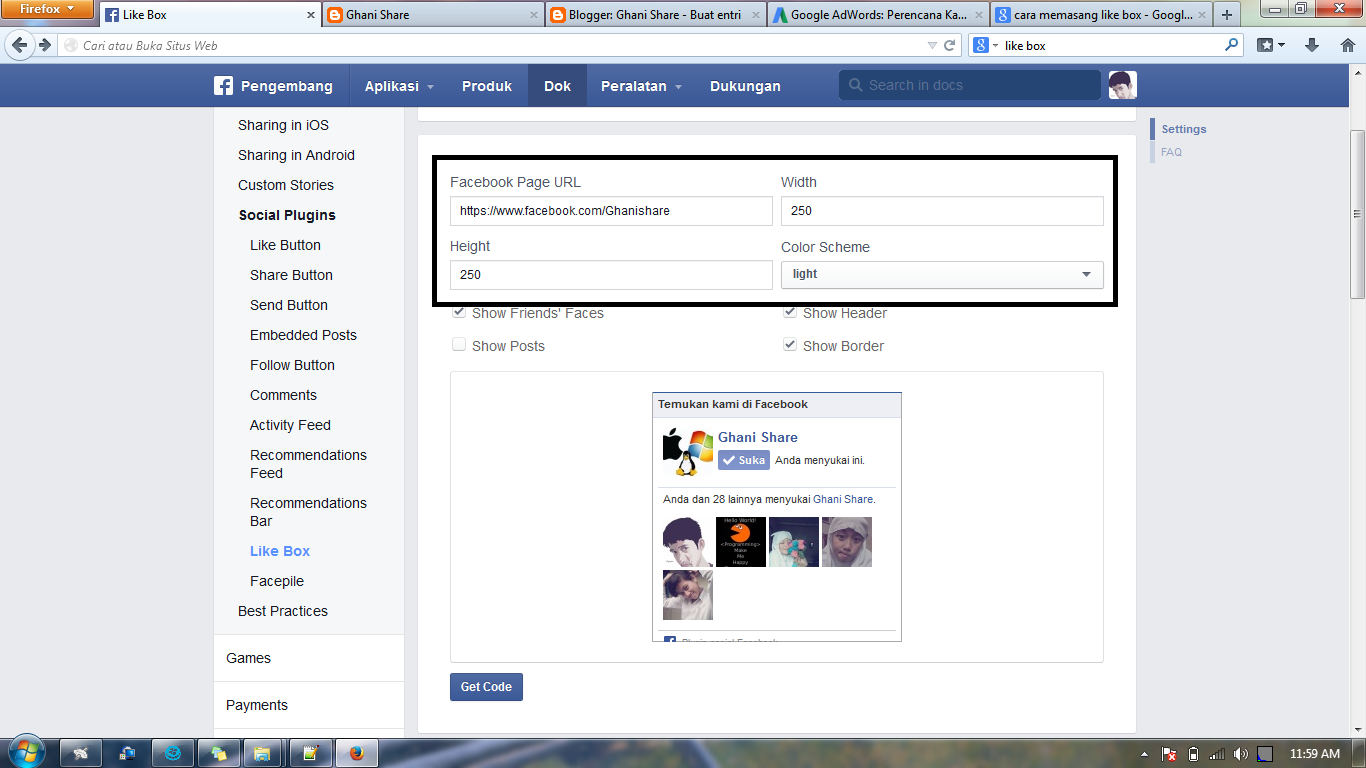Jump to the FAQ section link
The width and height of the screenshot is (1366, 768).
(1171, 152)
